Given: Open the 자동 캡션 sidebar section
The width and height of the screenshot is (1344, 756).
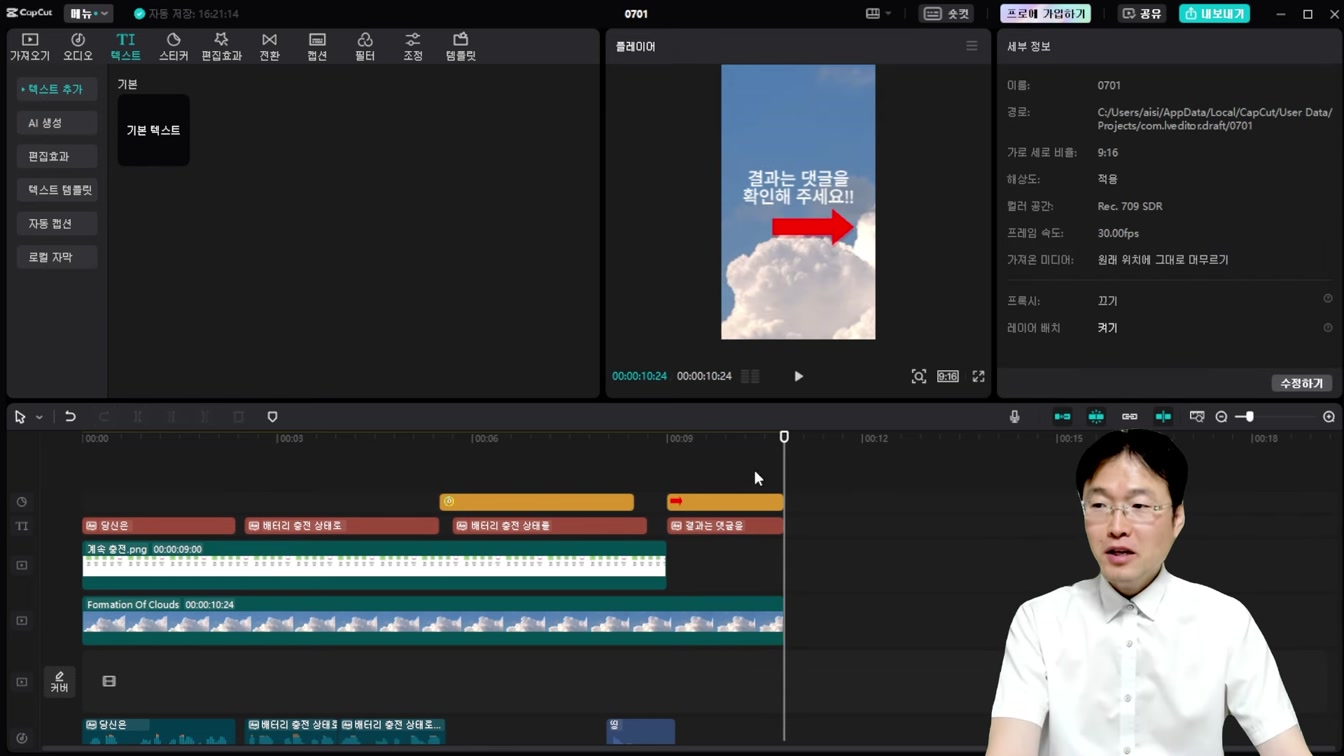Looking at the screenshot, I should click(x=56, y=224).
